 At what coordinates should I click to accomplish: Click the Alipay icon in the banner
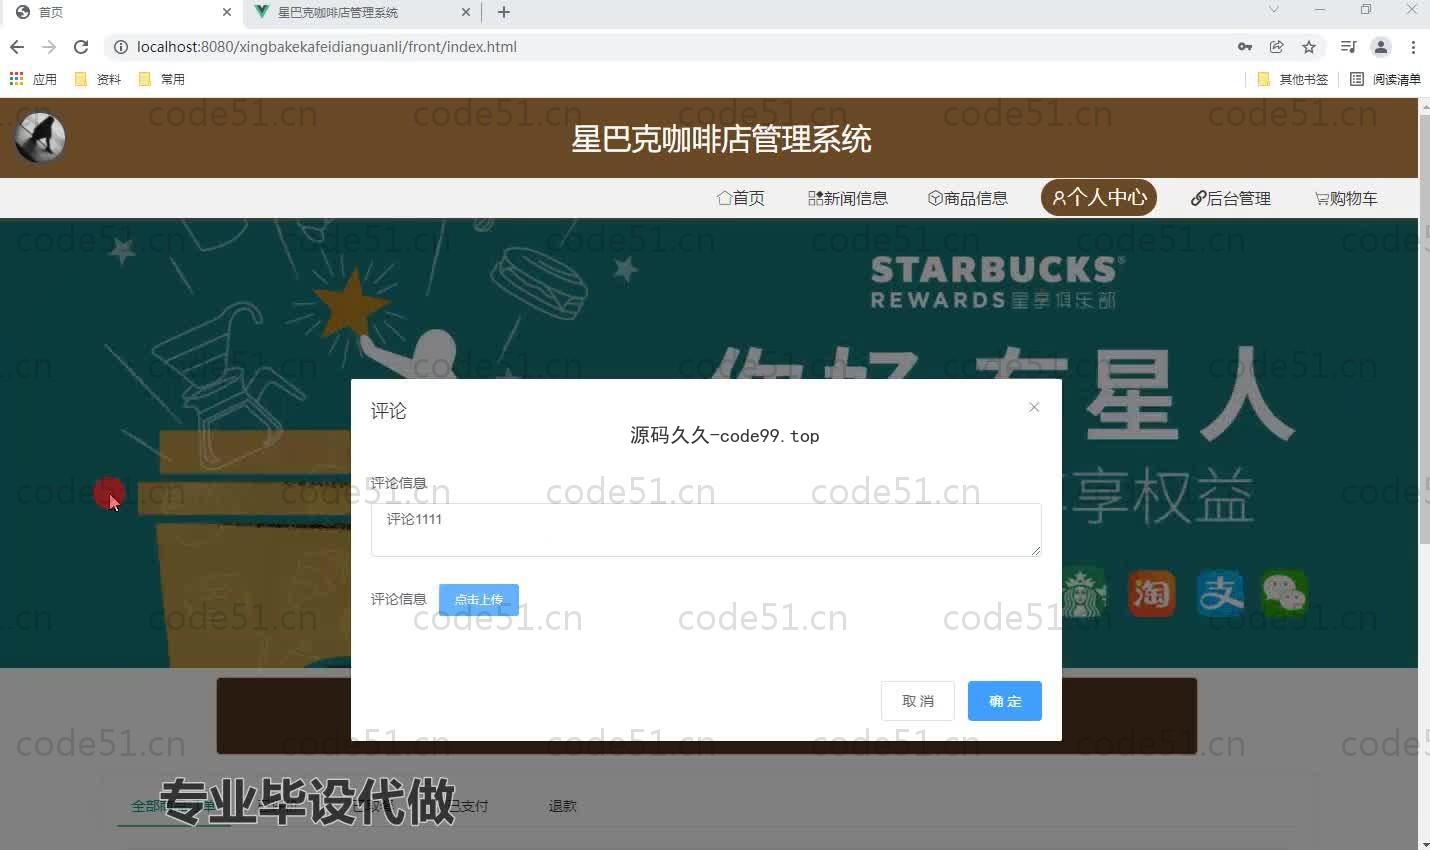(x=1221, y=593)
